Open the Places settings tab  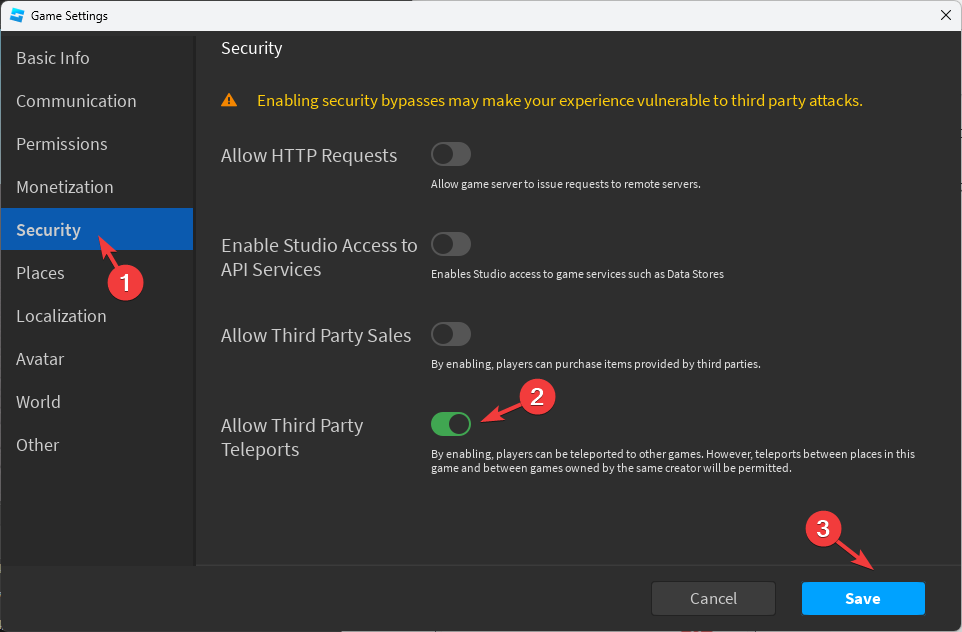pos(40,273)
